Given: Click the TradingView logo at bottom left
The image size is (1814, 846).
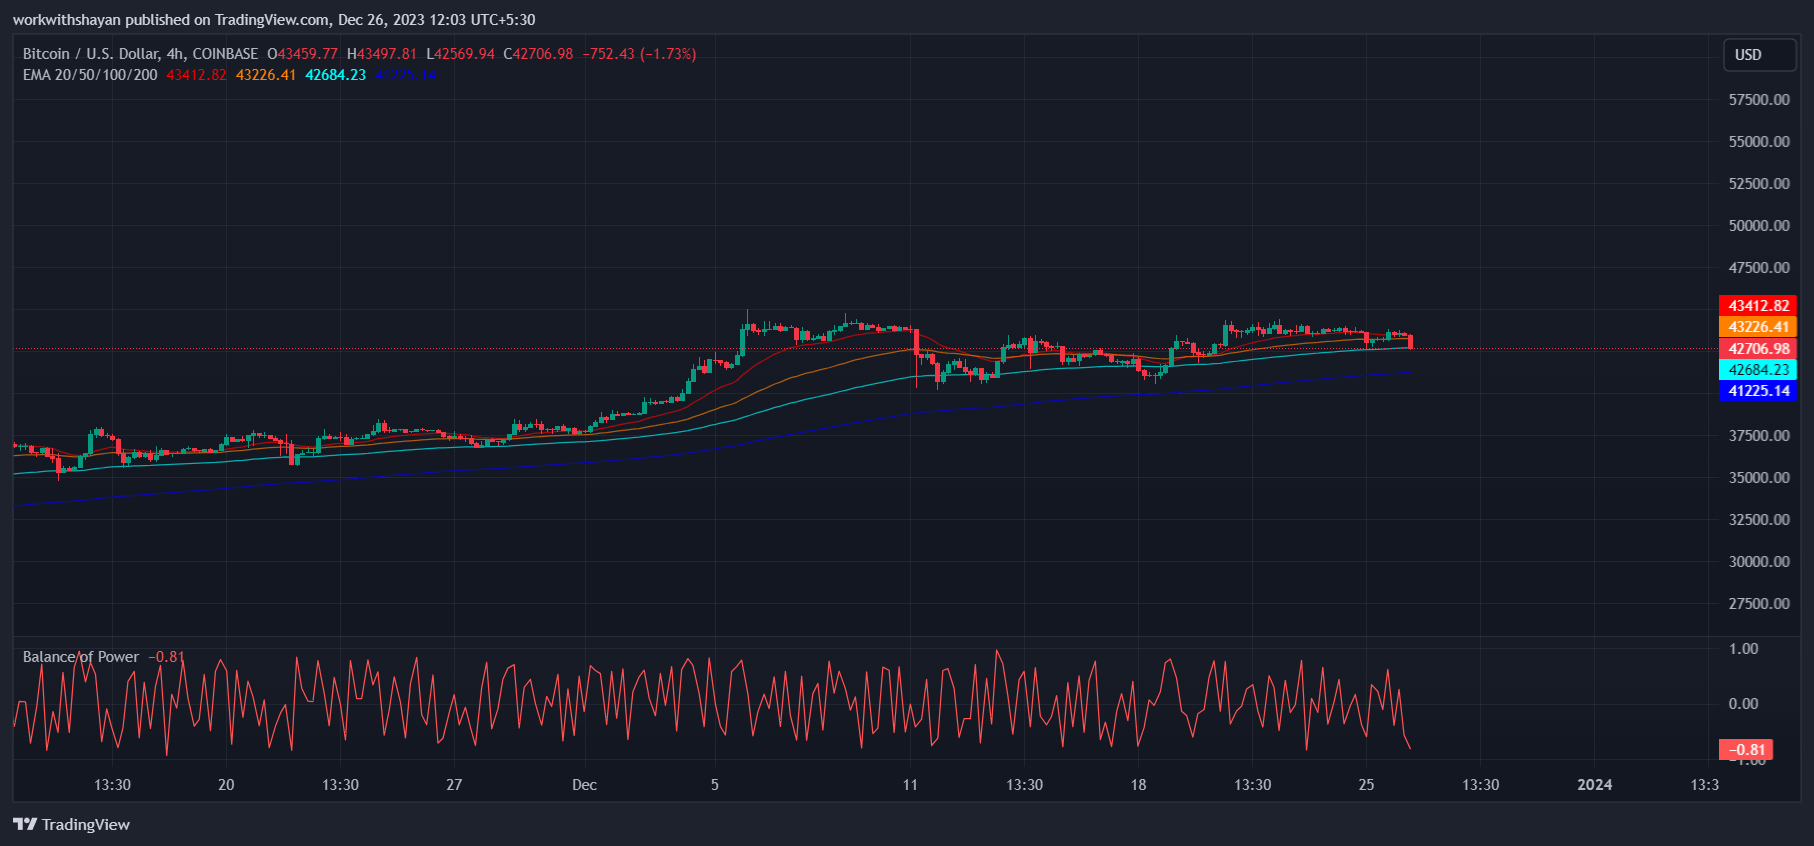Looking at the screenshot, I should [x=71, y=824].
